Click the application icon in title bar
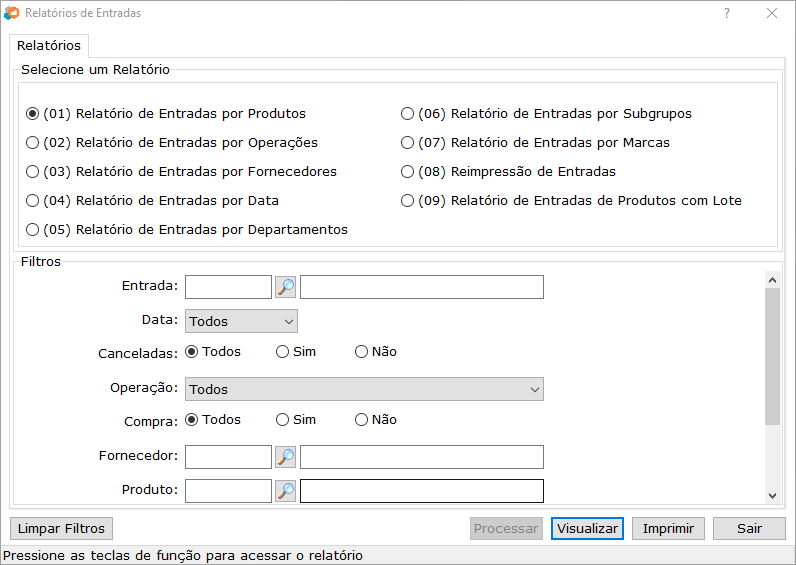 pyautogui.click(x=12, y=14)
